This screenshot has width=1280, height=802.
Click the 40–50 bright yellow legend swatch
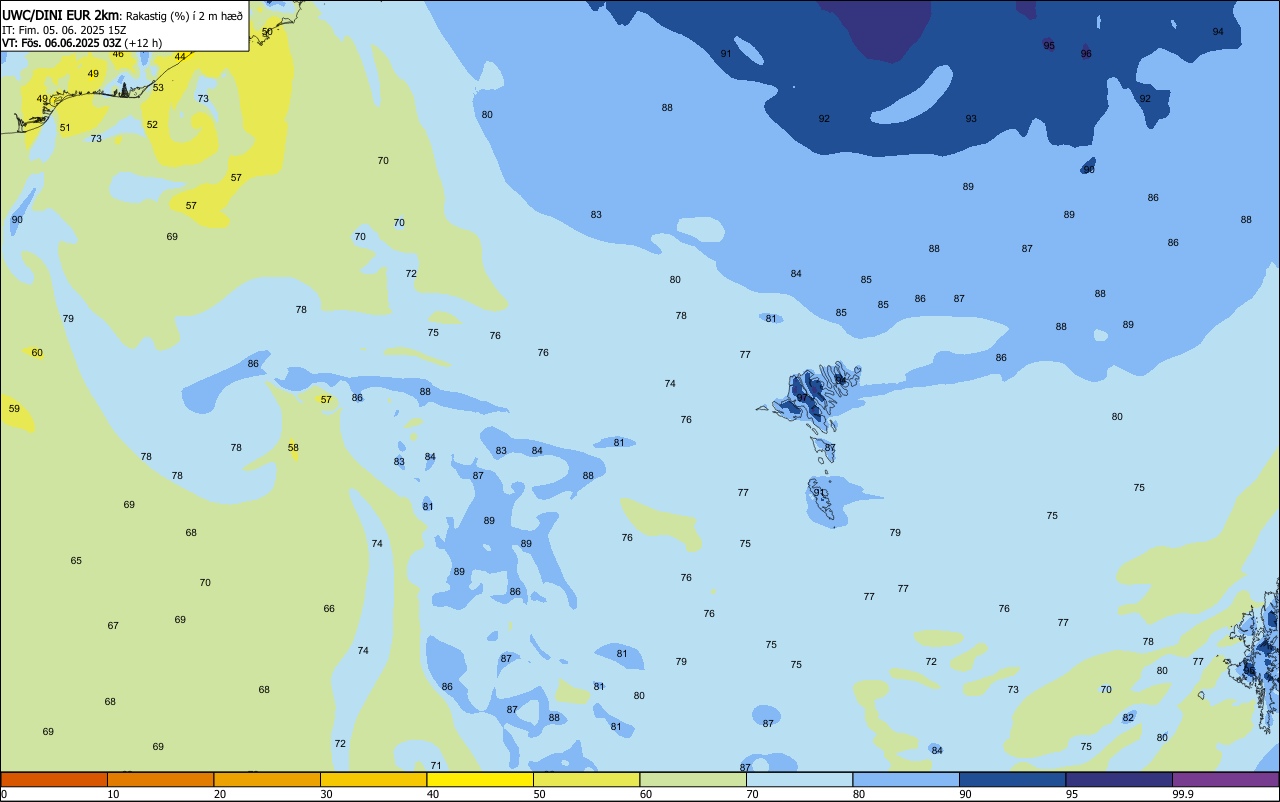[480, 779]
